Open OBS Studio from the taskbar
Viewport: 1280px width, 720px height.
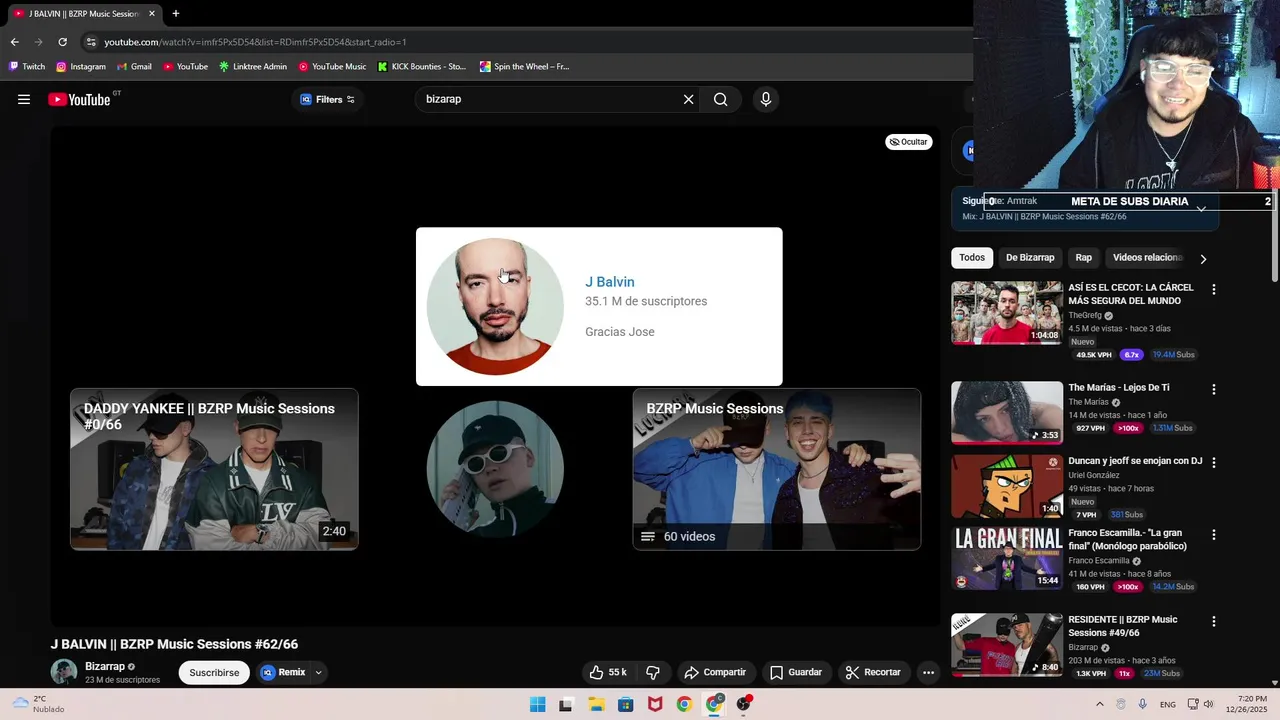click(x=743, y=704)
